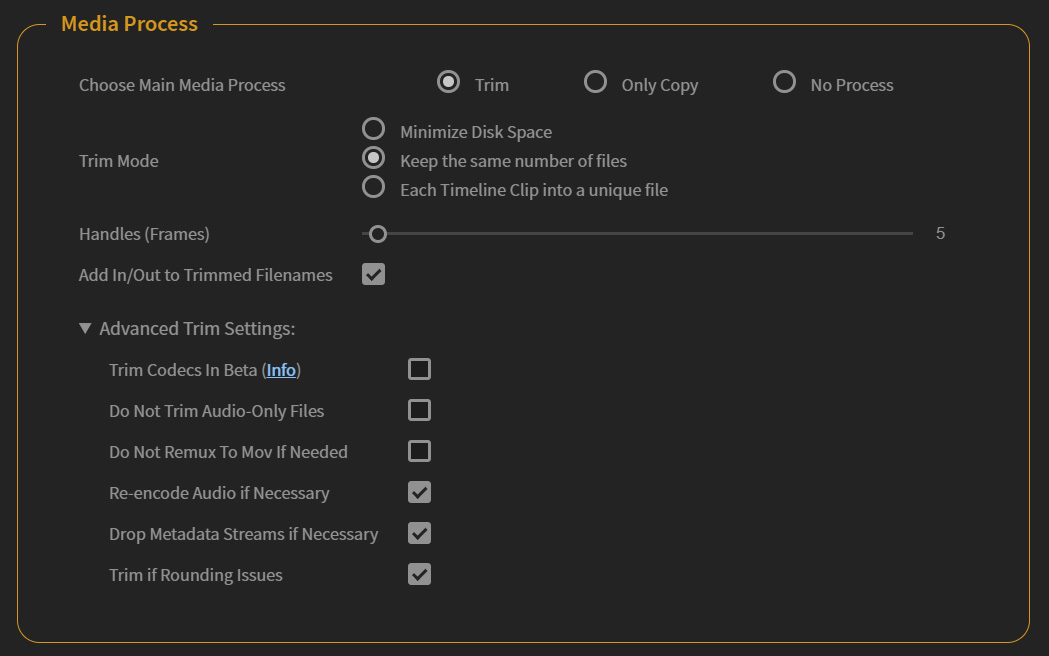Disable Drop Metadata Streams if Necessary

(x=419, y=533)
